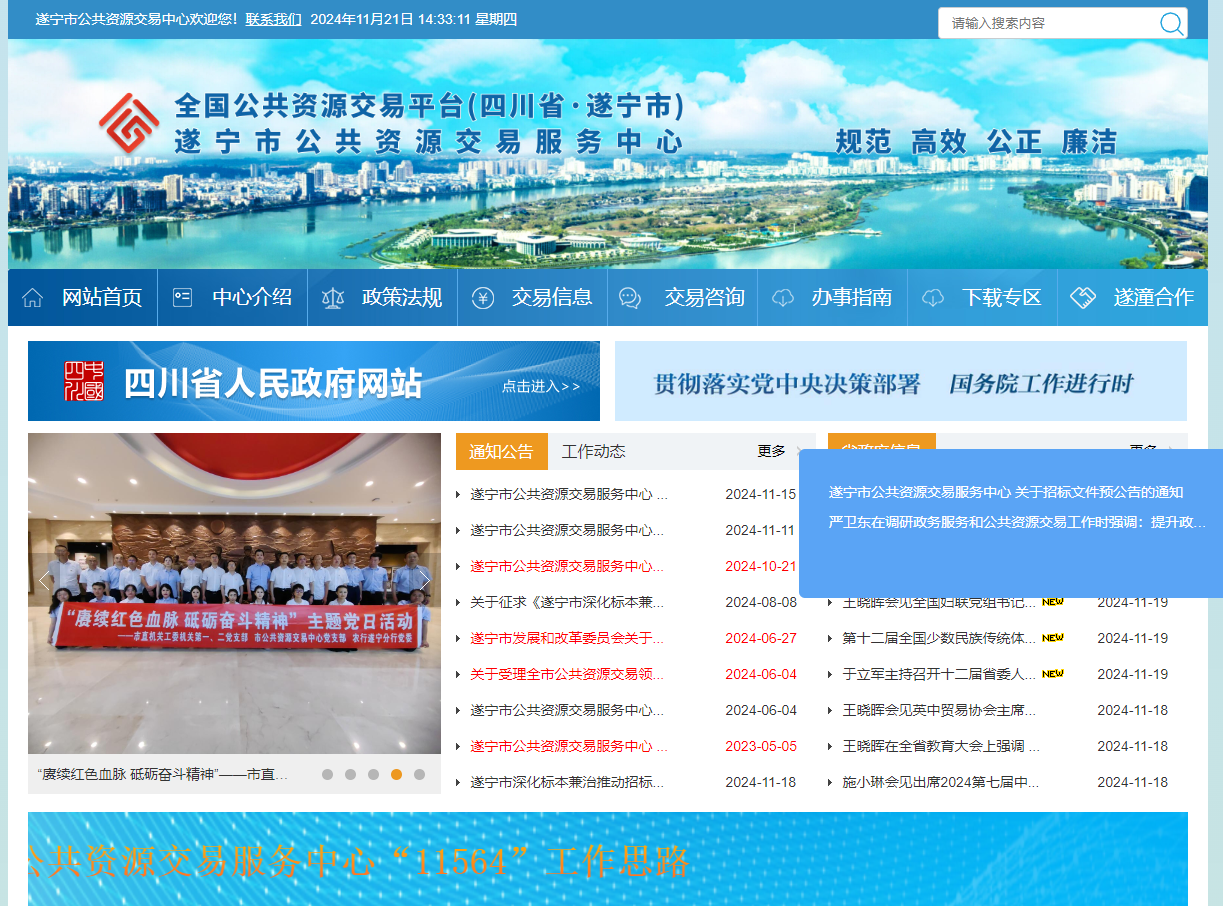Click the handshake icon beside 遂潼合作
Screen dimensions: 1223x906
click(x=1083, y=298)
